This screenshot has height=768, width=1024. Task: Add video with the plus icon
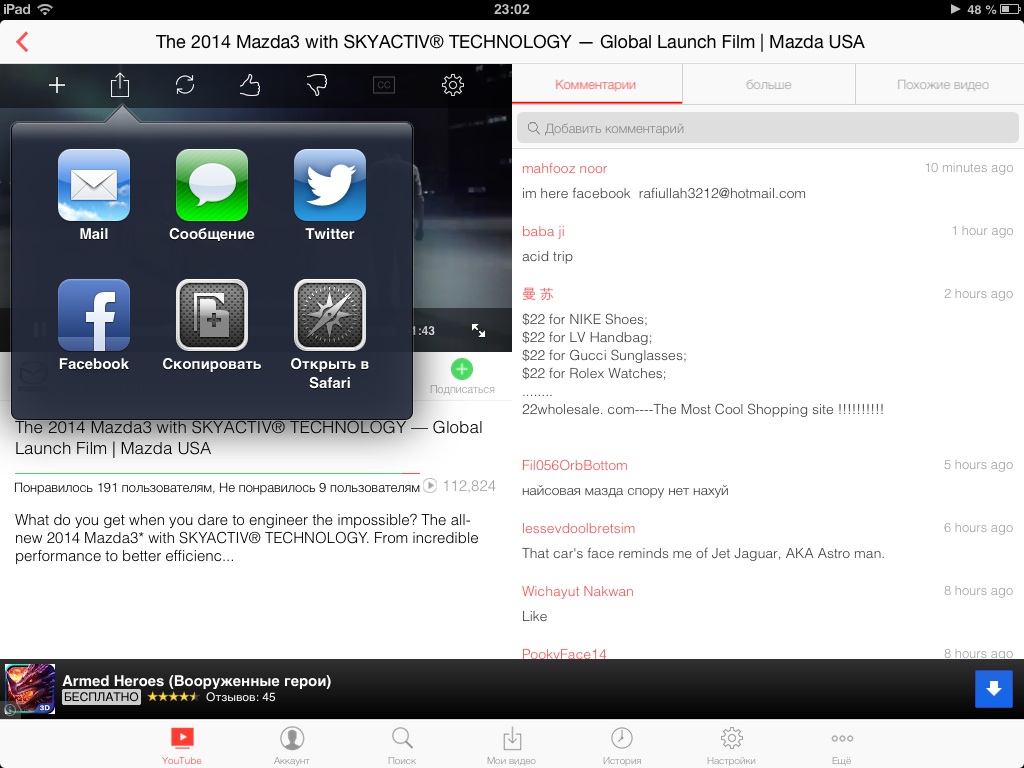click(x=57, y=85)
